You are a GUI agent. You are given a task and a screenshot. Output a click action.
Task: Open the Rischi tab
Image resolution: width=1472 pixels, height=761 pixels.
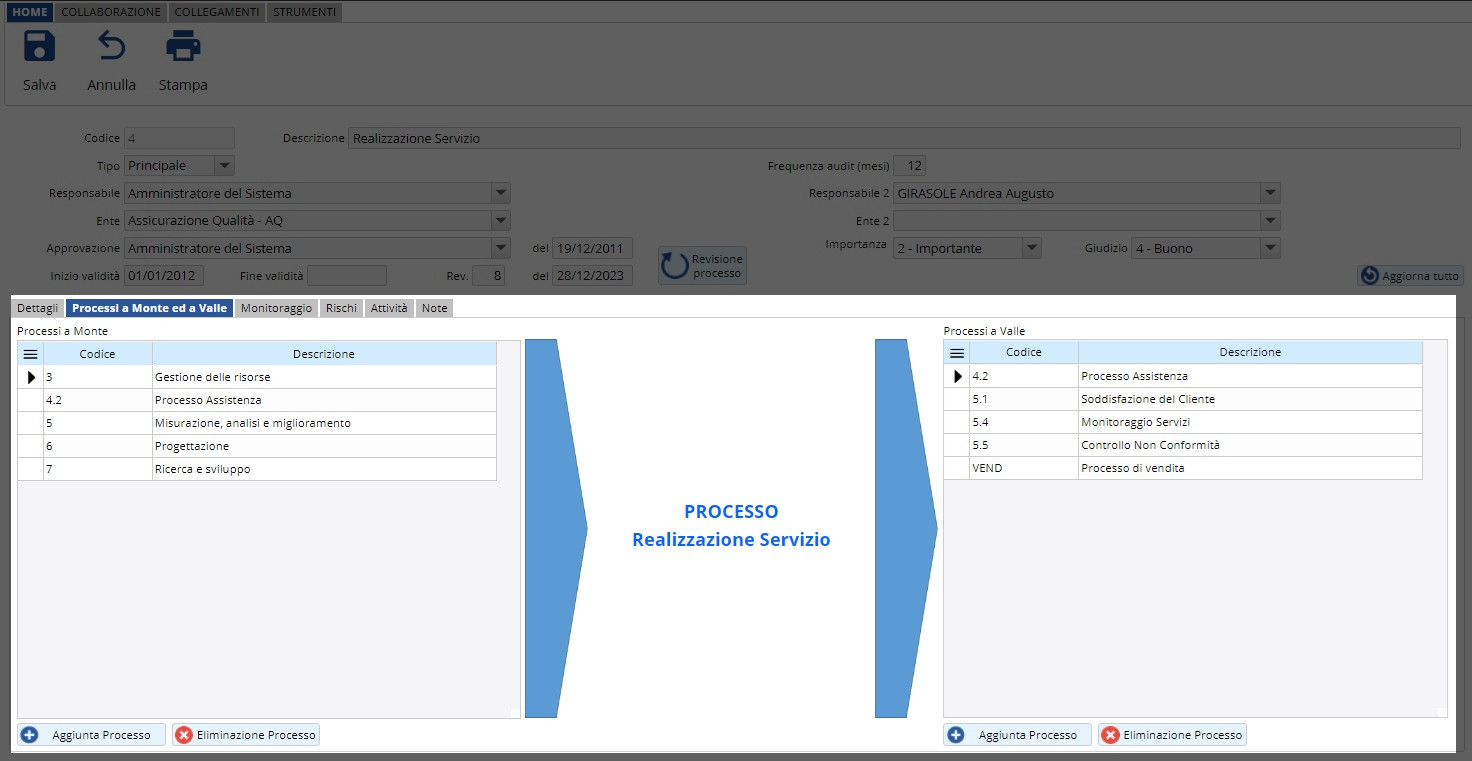point(341,308)
